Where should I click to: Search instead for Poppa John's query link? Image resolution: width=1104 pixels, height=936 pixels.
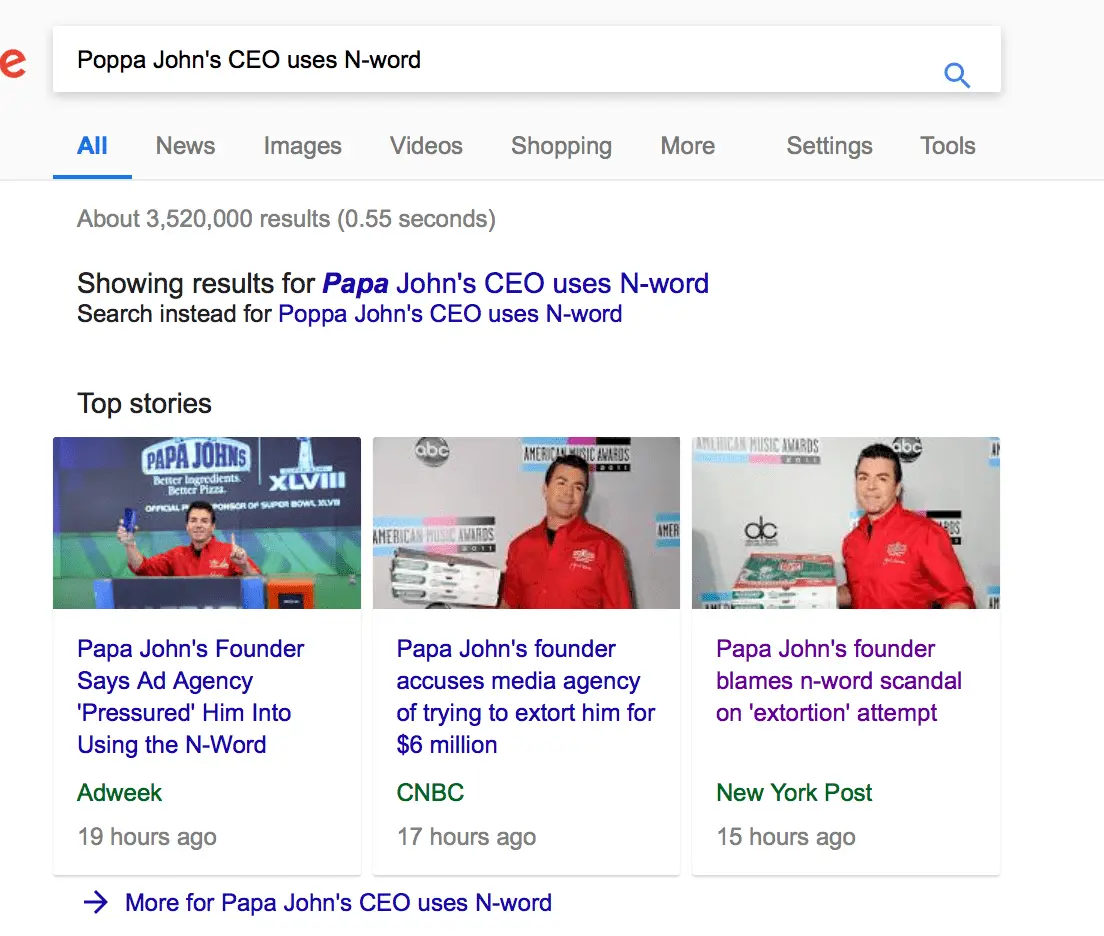click(450, 313)
